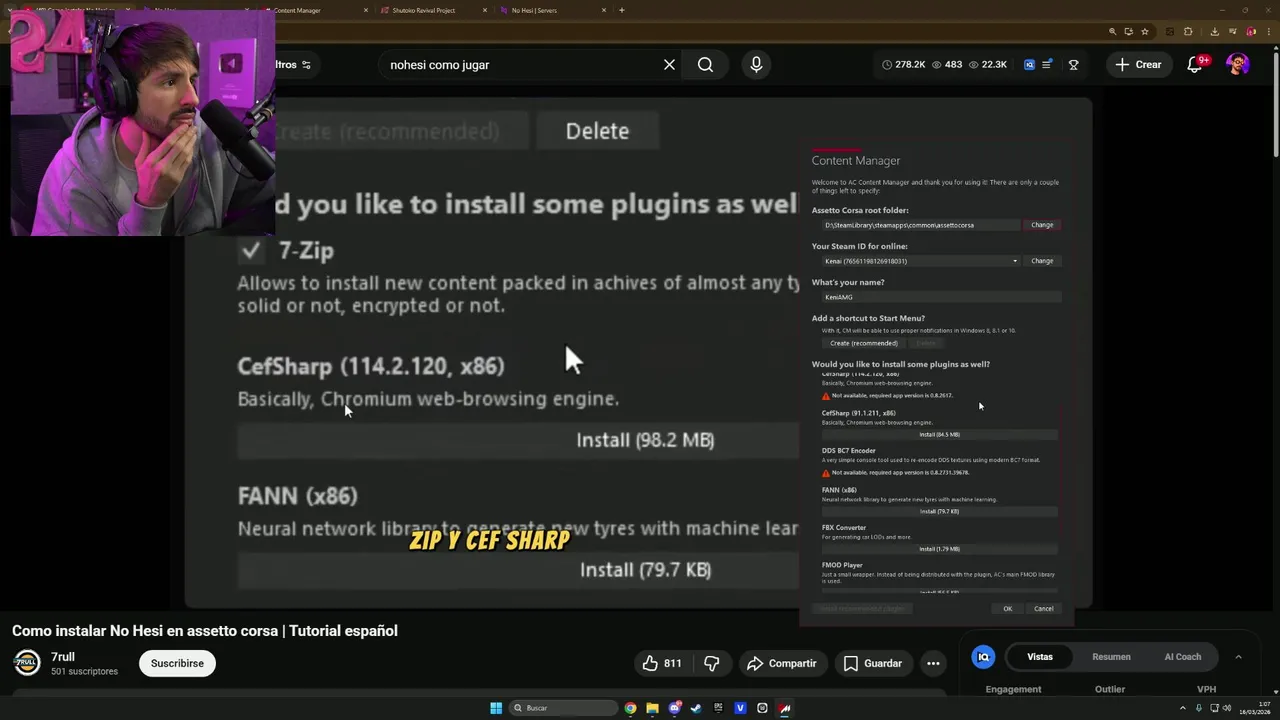Click Delete button in zoomed video
Screen dimensions: 1280x720
tap(597, 131)
